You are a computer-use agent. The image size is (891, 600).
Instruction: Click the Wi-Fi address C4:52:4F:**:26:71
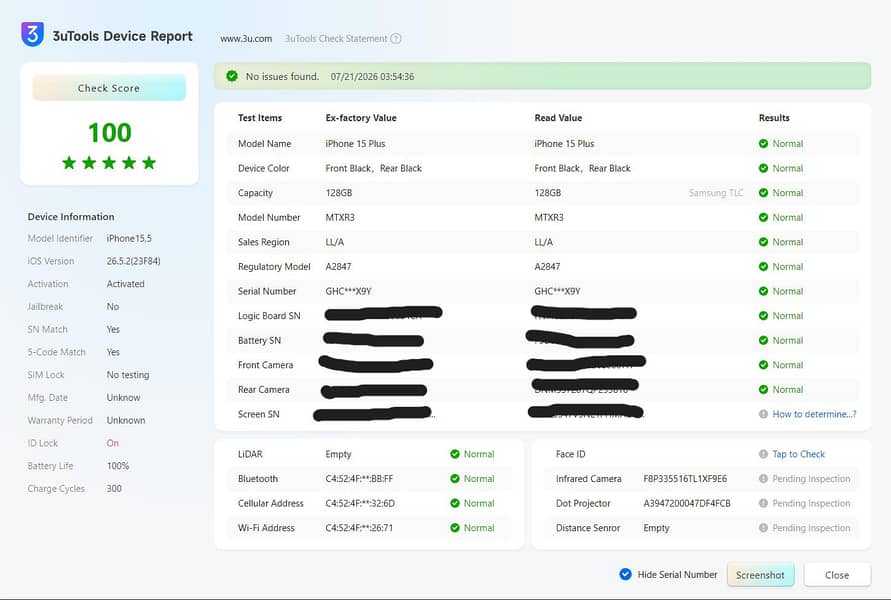[x=359, y=528]
